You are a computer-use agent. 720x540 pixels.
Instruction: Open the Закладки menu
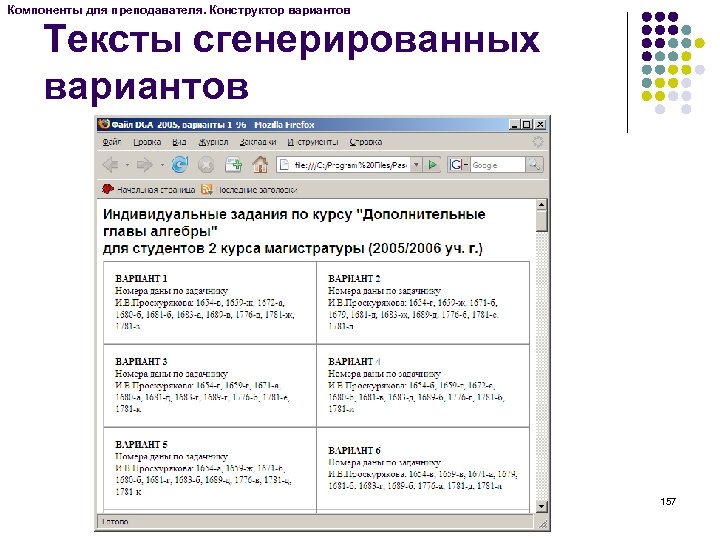(x=258, y=142)
